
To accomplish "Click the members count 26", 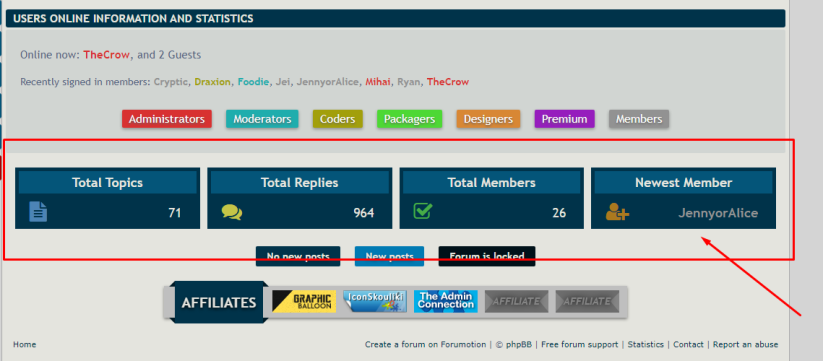I will click(559, 213).
